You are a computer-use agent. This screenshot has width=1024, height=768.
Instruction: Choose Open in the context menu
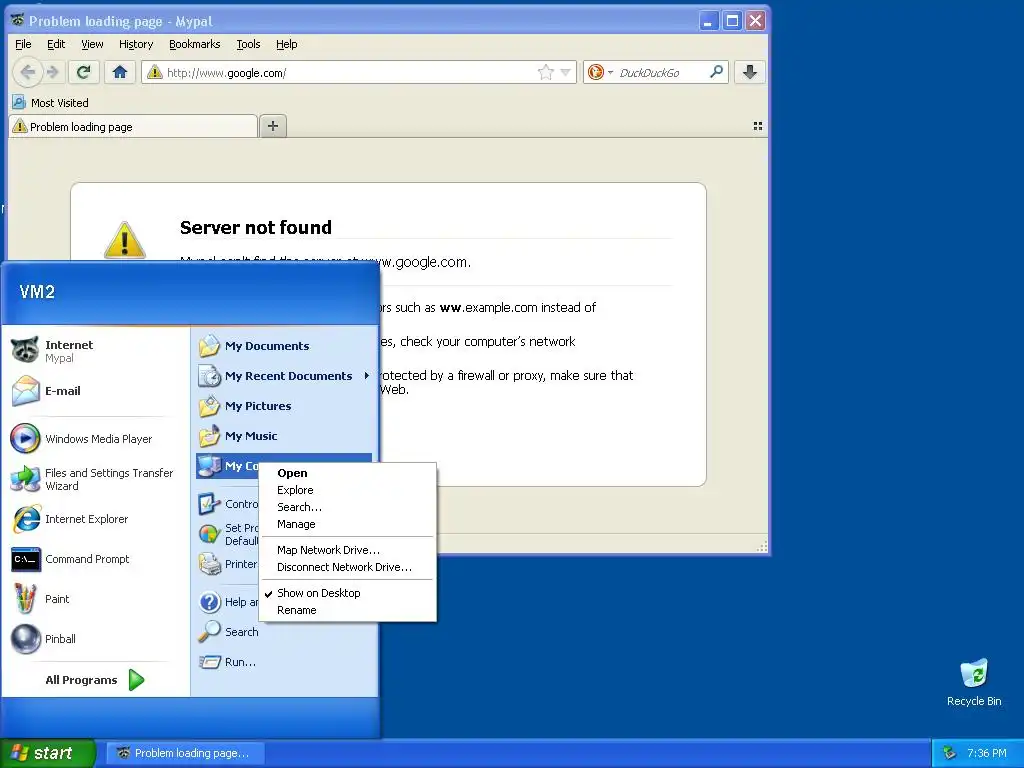click(347, 473)
